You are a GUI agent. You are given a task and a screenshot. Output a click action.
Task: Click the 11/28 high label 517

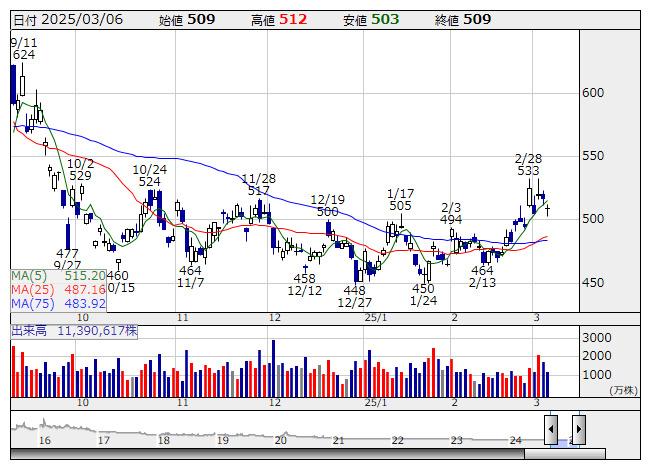[259, 191]
